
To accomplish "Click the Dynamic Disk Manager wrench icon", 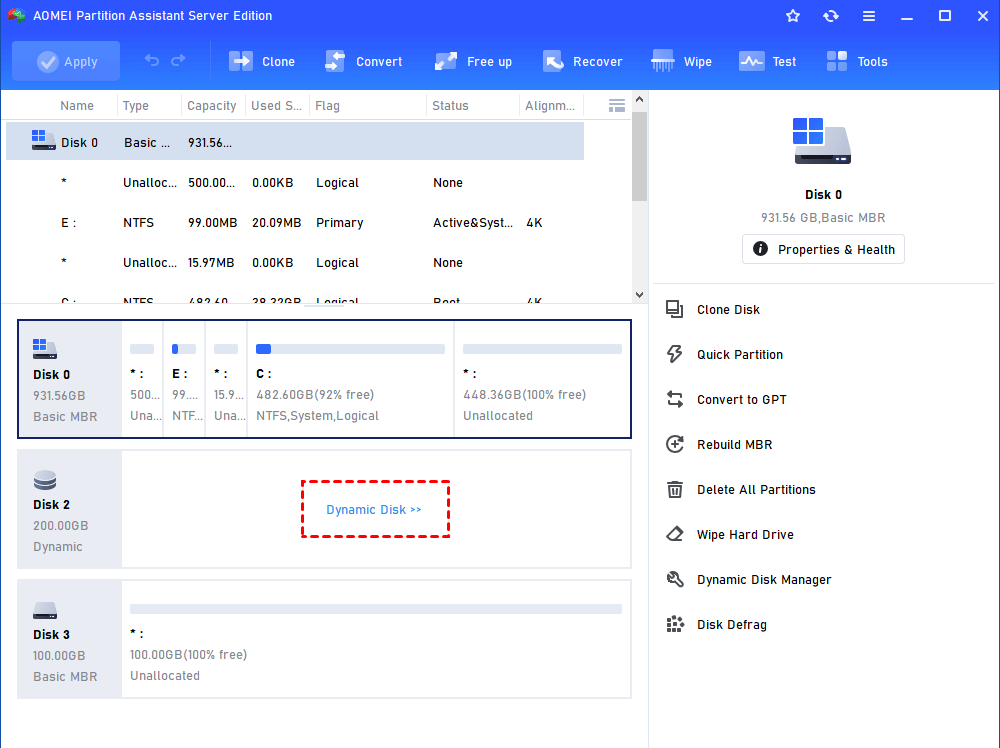I will pos(675,580).
